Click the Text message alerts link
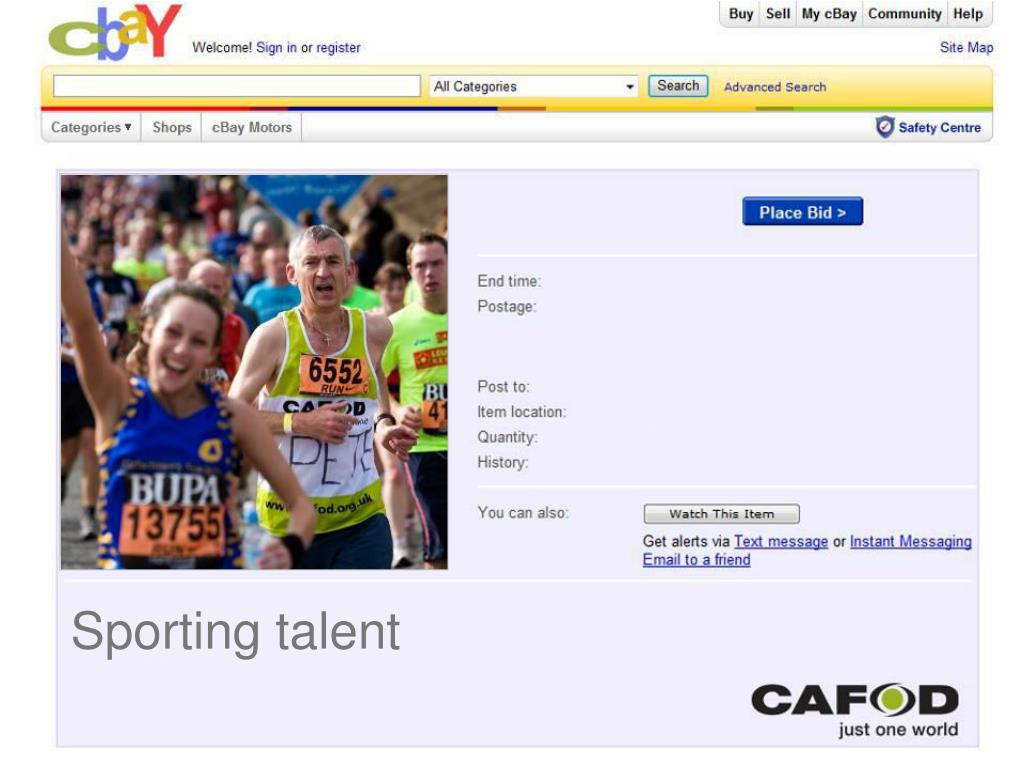 781,541
